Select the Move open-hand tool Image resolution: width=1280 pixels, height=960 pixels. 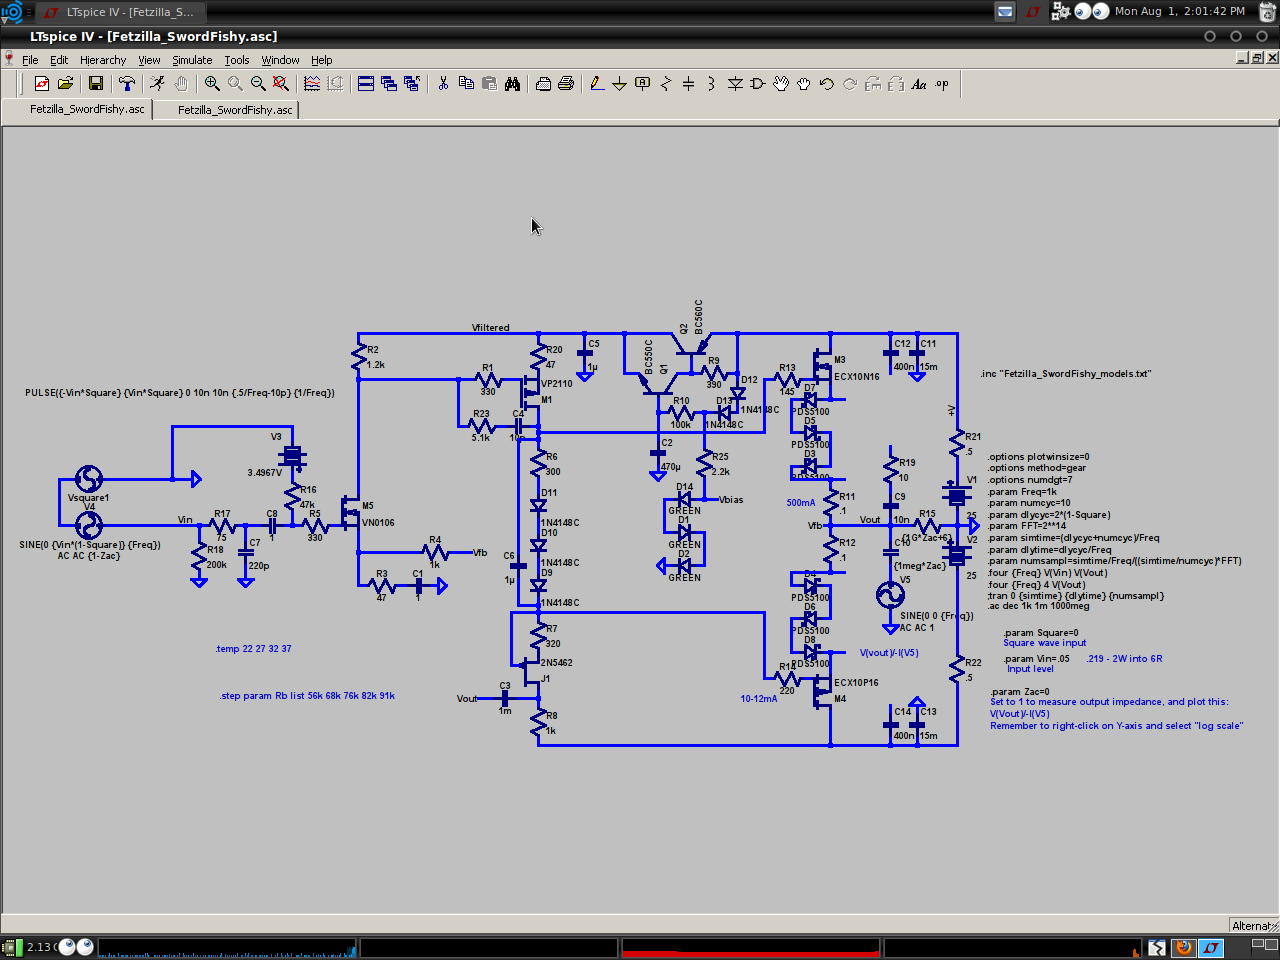[781, 84]
